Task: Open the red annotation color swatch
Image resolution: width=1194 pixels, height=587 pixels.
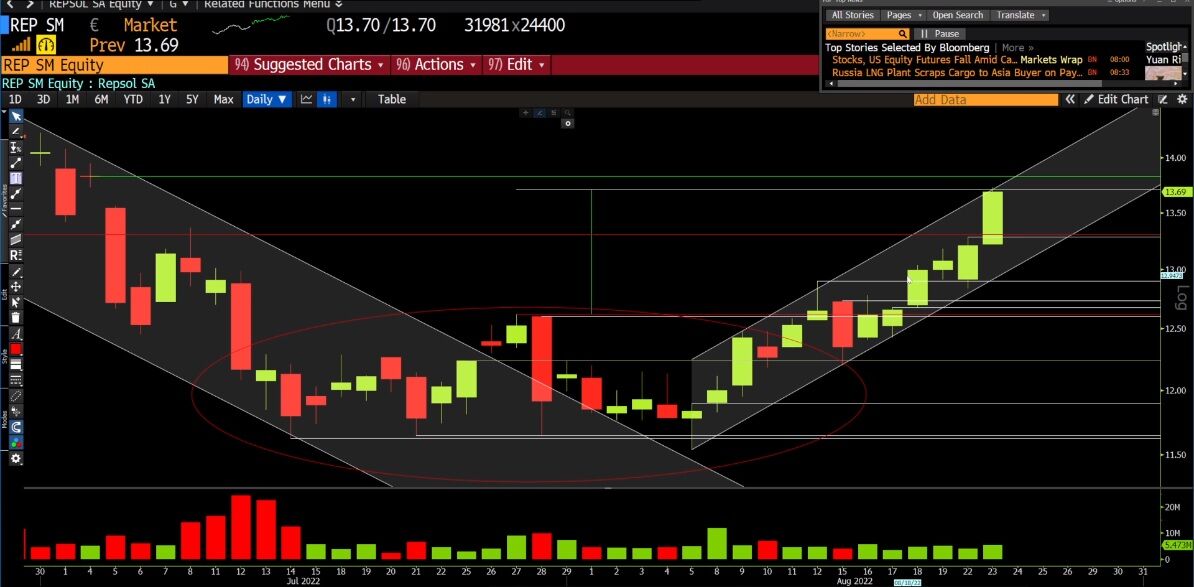Action: click(16, 349)
